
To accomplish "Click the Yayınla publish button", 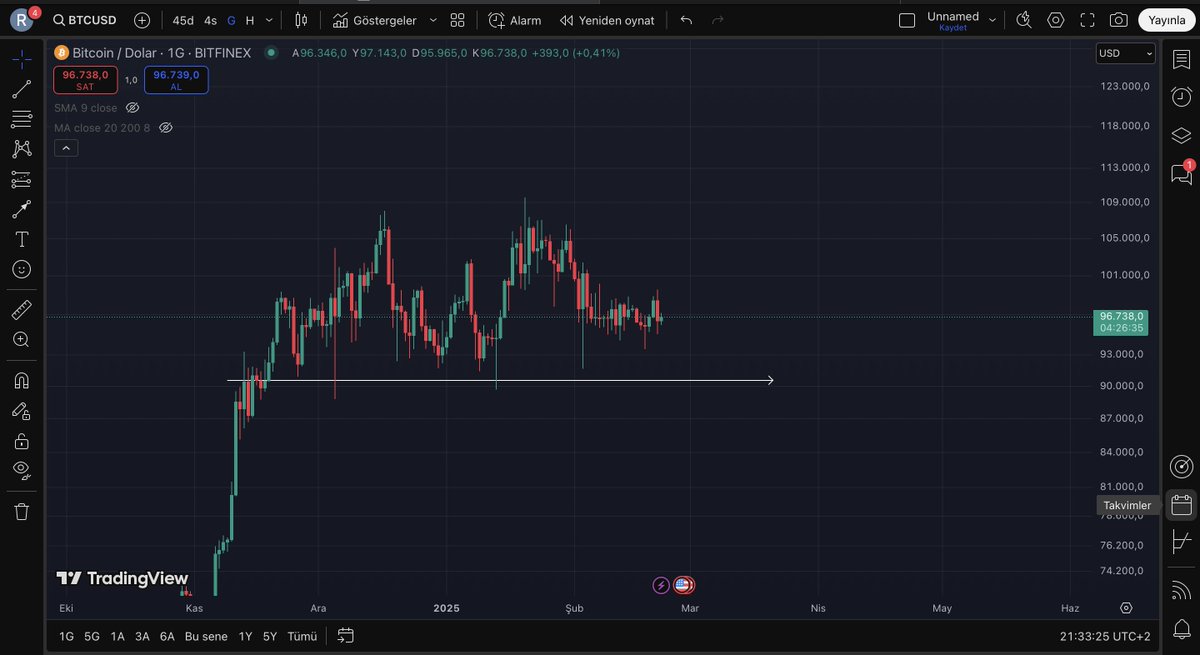I will pyautogui.click(x=1166, y=20).
